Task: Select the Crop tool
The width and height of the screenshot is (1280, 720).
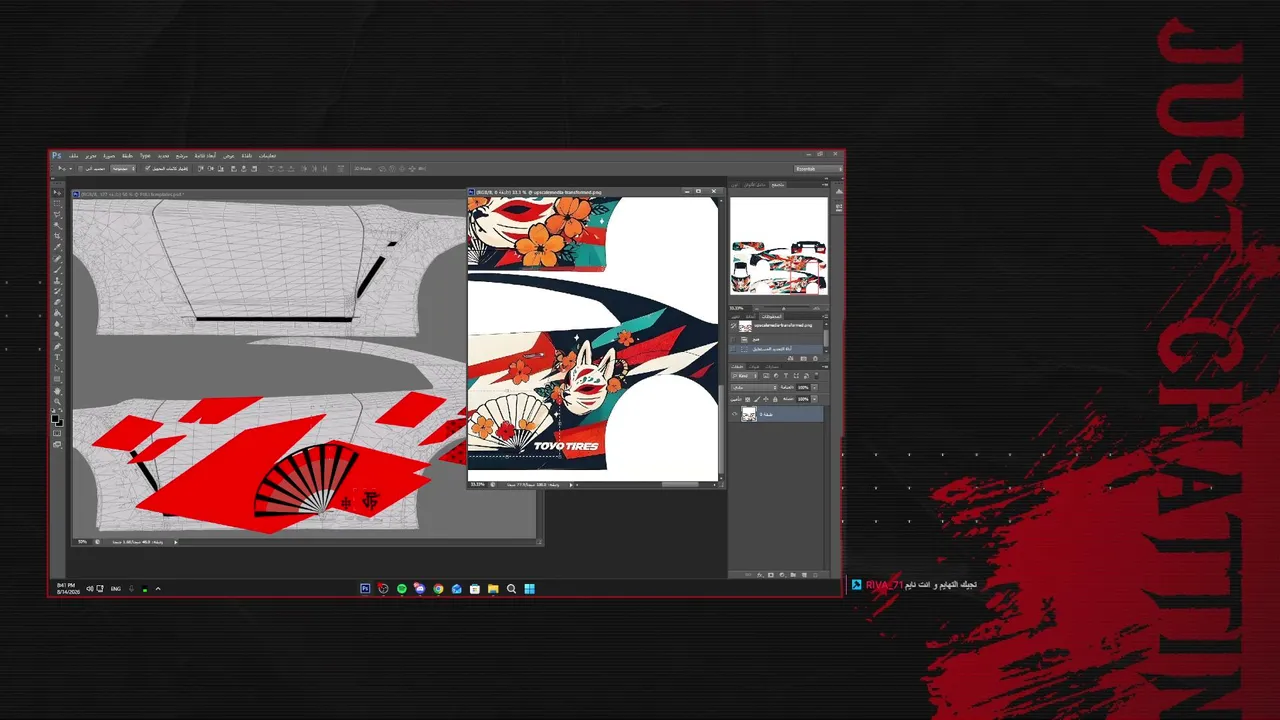Action: pos(58,236)
